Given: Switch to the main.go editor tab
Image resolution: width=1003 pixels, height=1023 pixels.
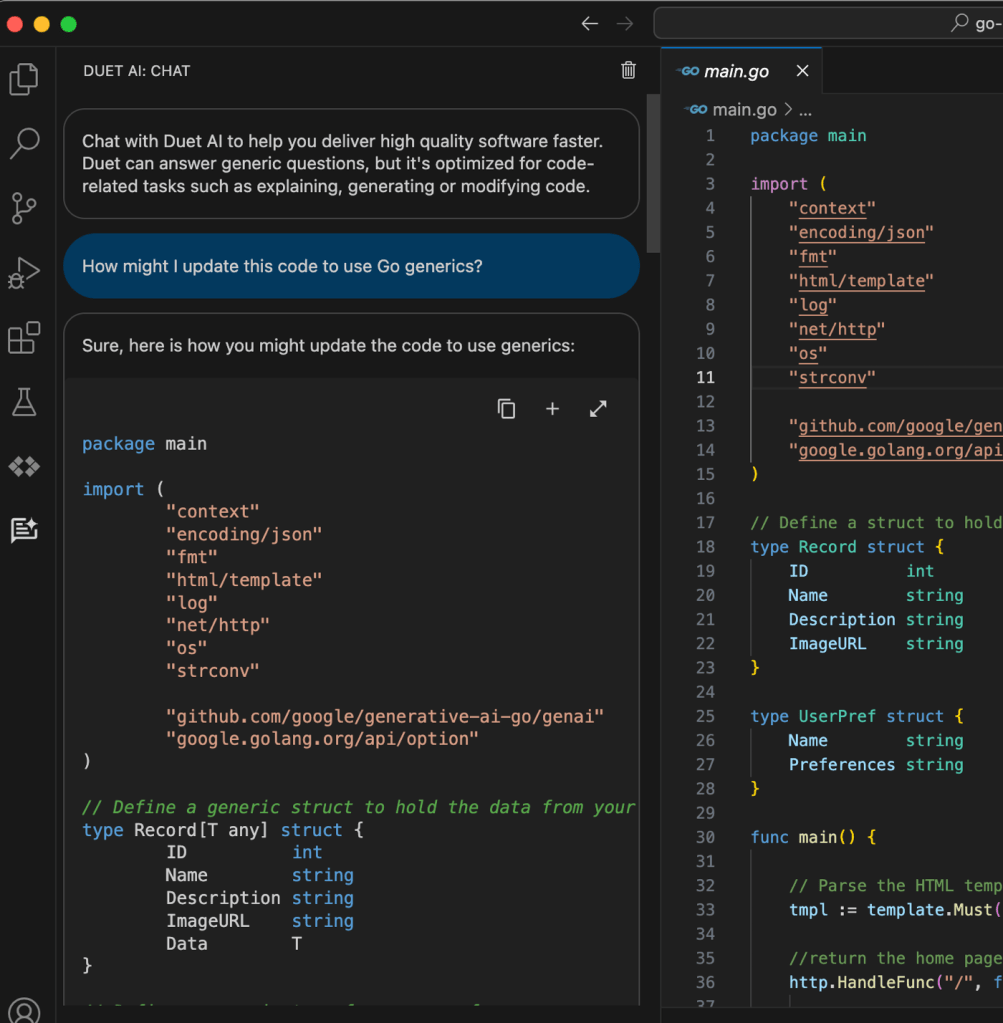Looking at the screenshot, I should point(736,71).
